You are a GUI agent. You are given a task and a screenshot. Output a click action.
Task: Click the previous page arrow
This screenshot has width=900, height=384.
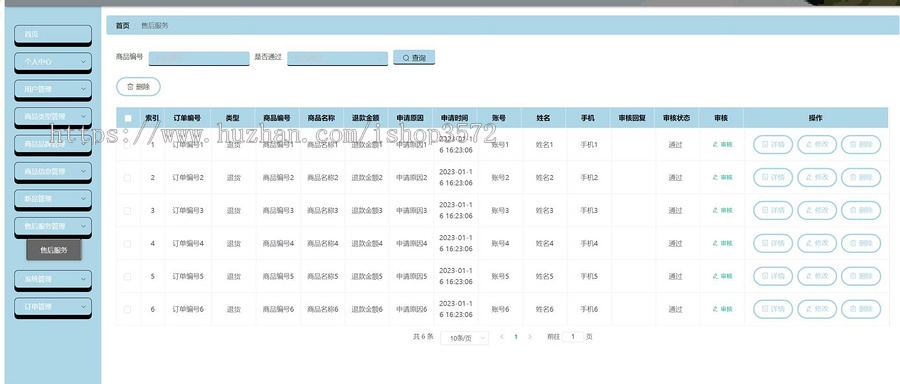point(502,338)
